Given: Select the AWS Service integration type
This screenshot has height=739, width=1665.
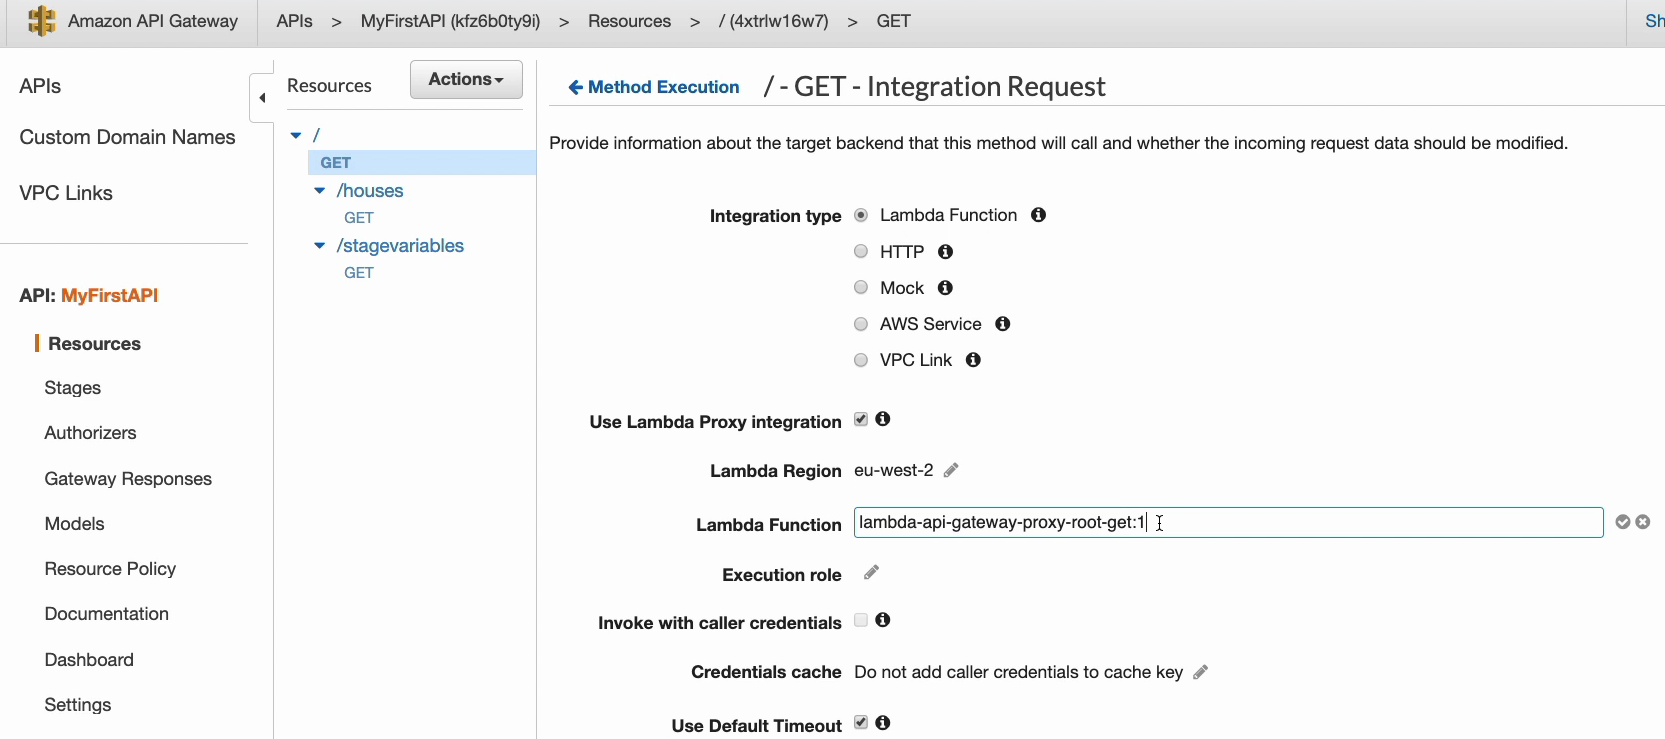Looking at the screenshot, I should pos(861,324).
